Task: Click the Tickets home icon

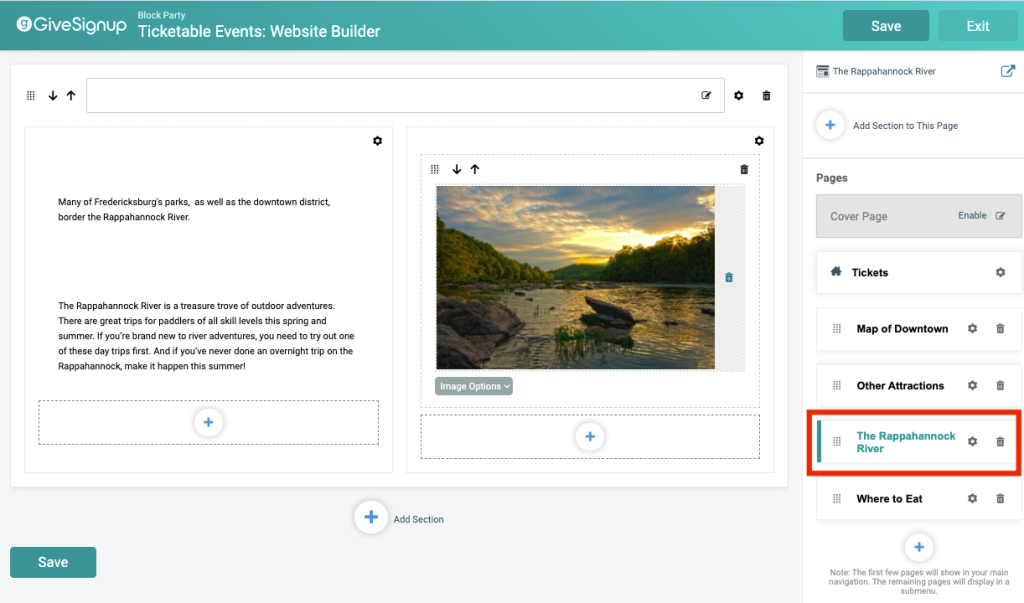Action: [x=835, y=272]
